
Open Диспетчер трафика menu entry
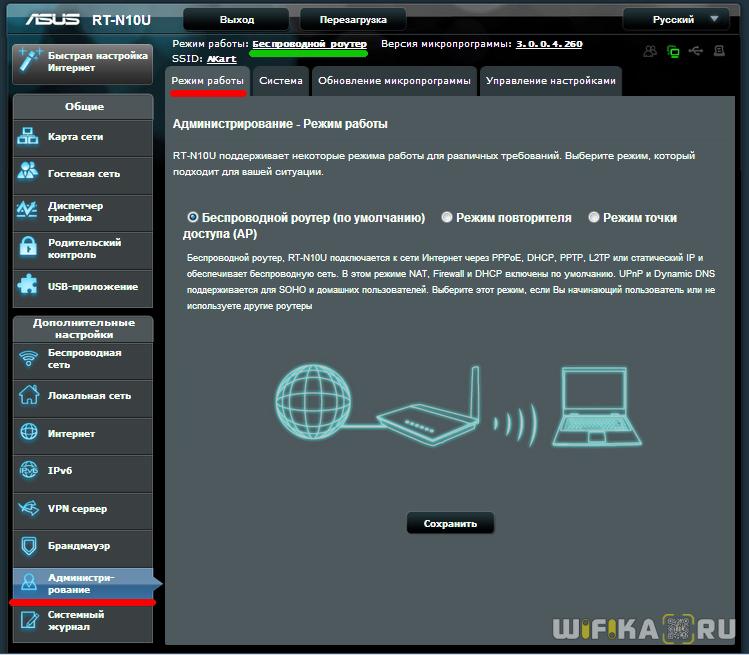pos(83,212)
